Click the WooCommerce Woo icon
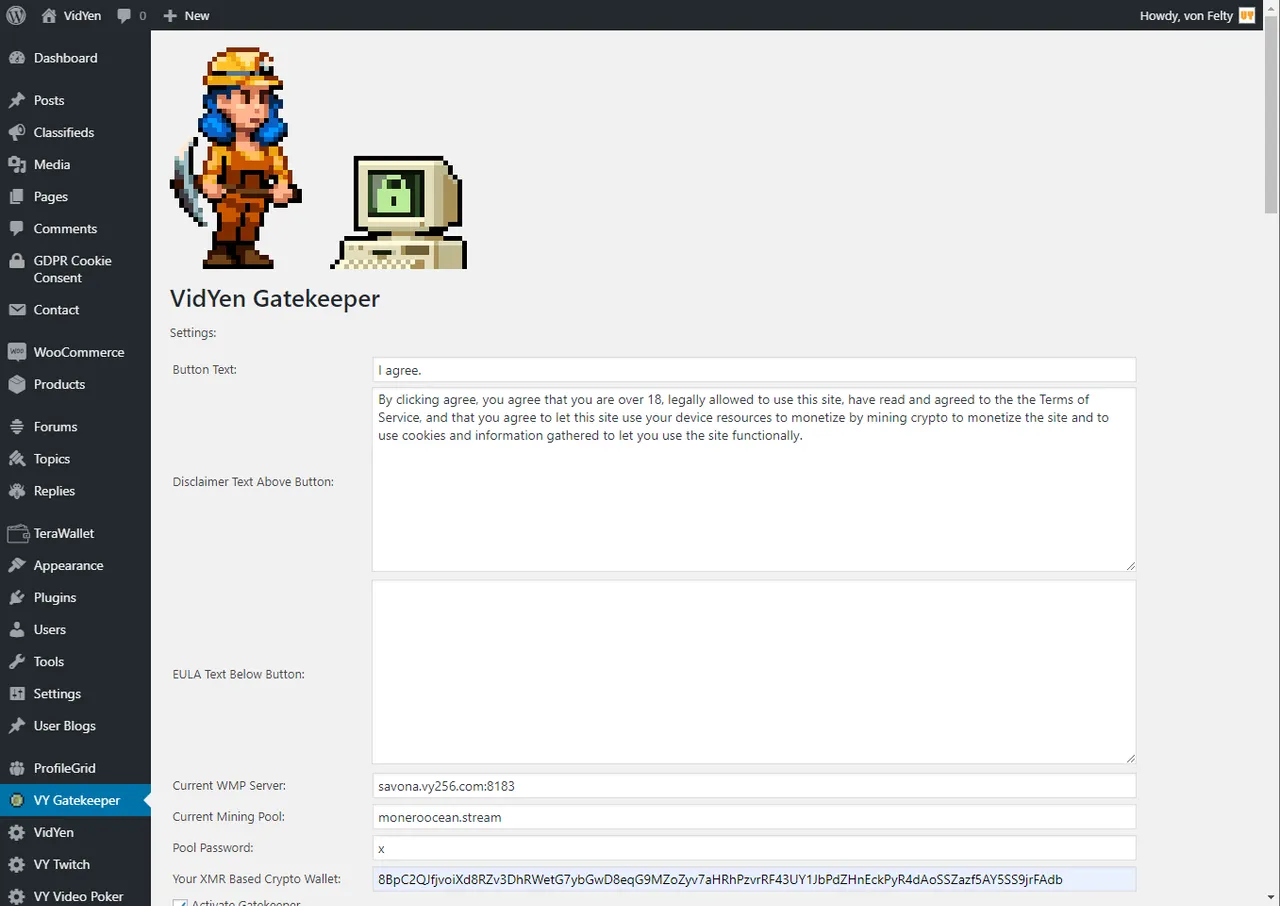This screenshot has height=906, width=1280. coord(16,352)
